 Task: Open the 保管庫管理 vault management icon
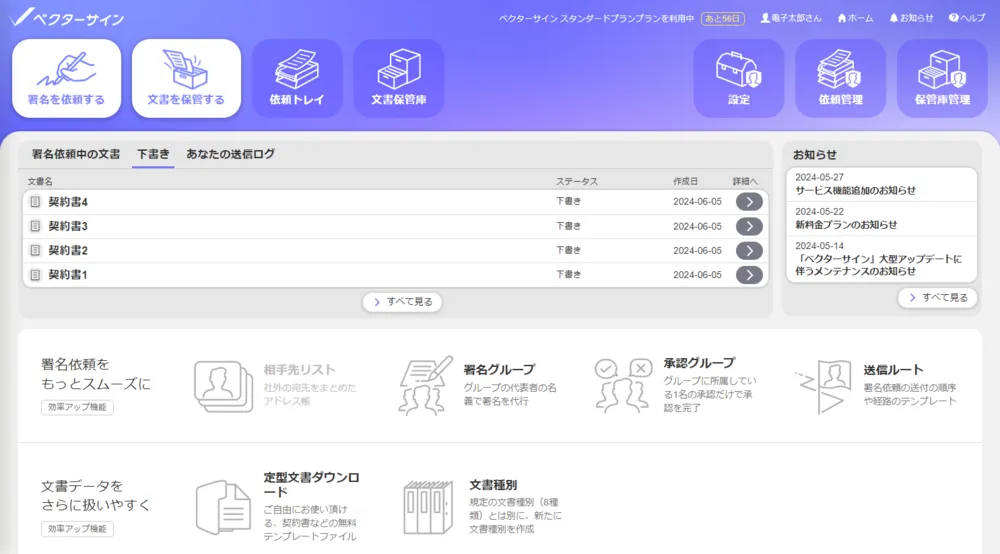click(942, 78)
